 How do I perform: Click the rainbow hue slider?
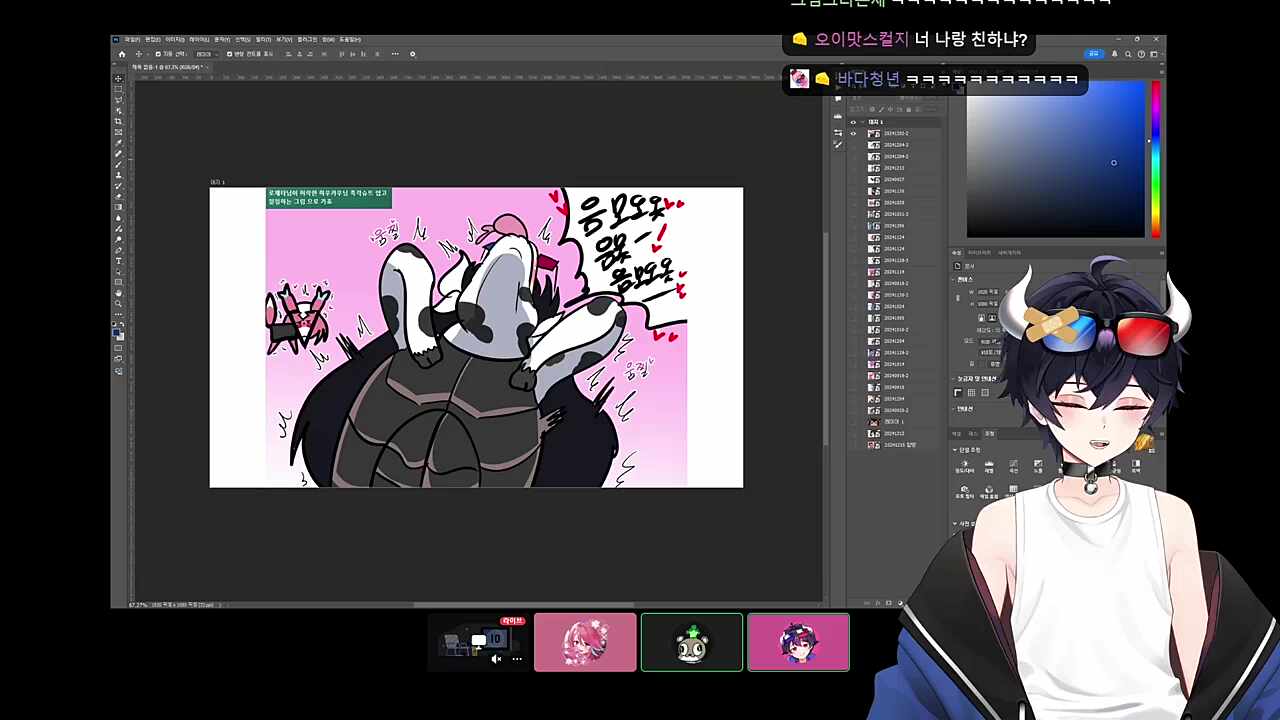click(x=1155, y=160)
